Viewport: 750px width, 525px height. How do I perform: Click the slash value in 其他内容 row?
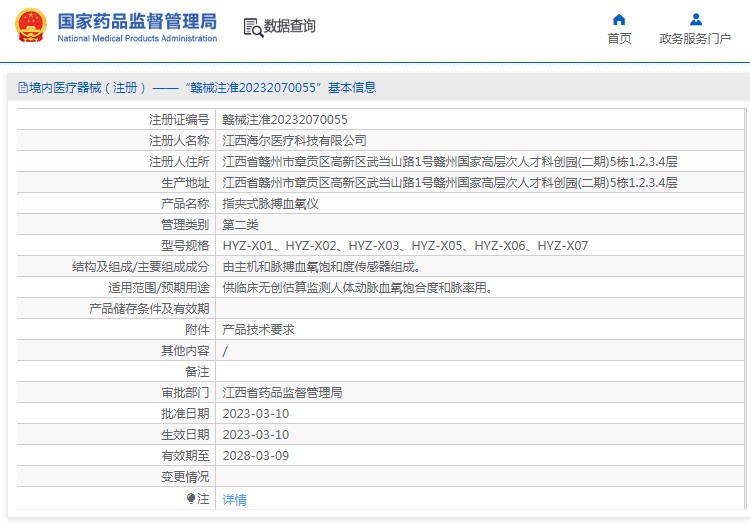225,351
